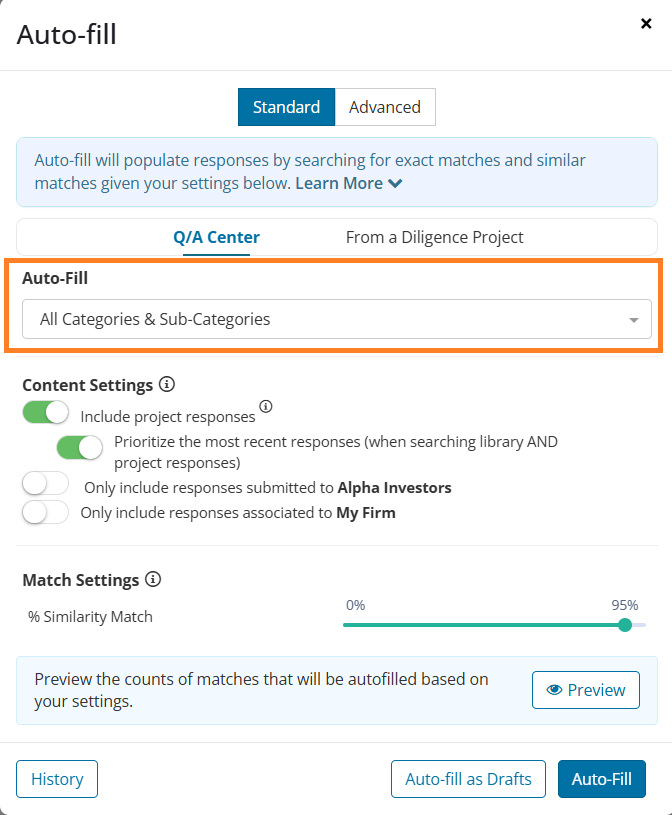Enable only responses associated to My Firm

[46, 512]
